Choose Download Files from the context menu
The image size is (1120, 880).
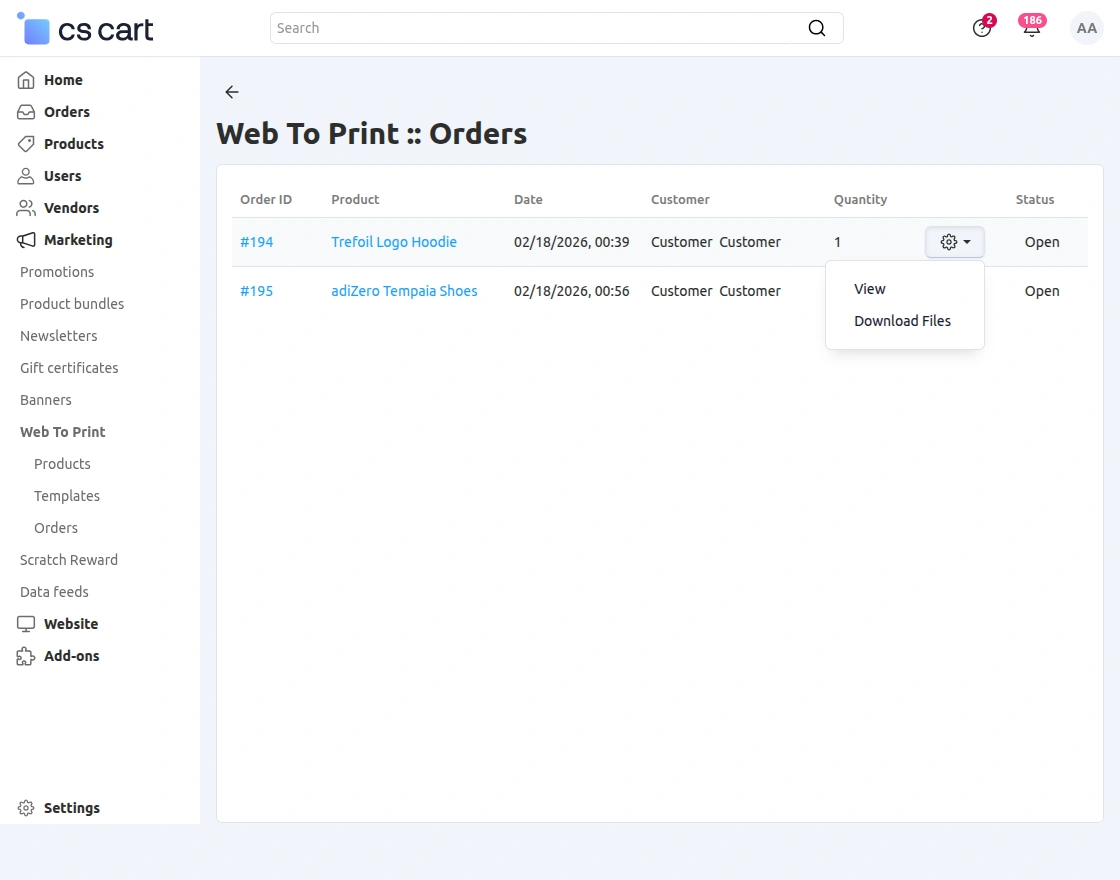click(x=902, y=321)
